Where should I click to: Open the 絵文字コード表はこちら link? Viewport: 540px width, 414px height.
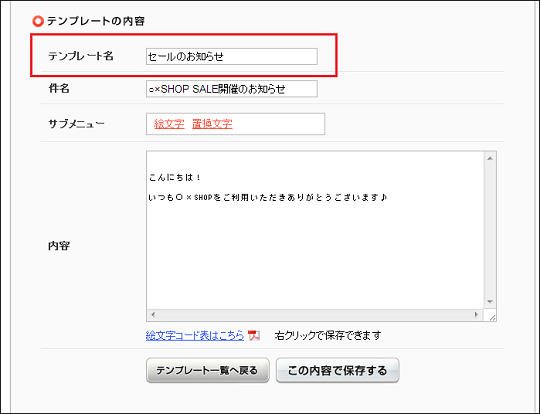(195, 335)
